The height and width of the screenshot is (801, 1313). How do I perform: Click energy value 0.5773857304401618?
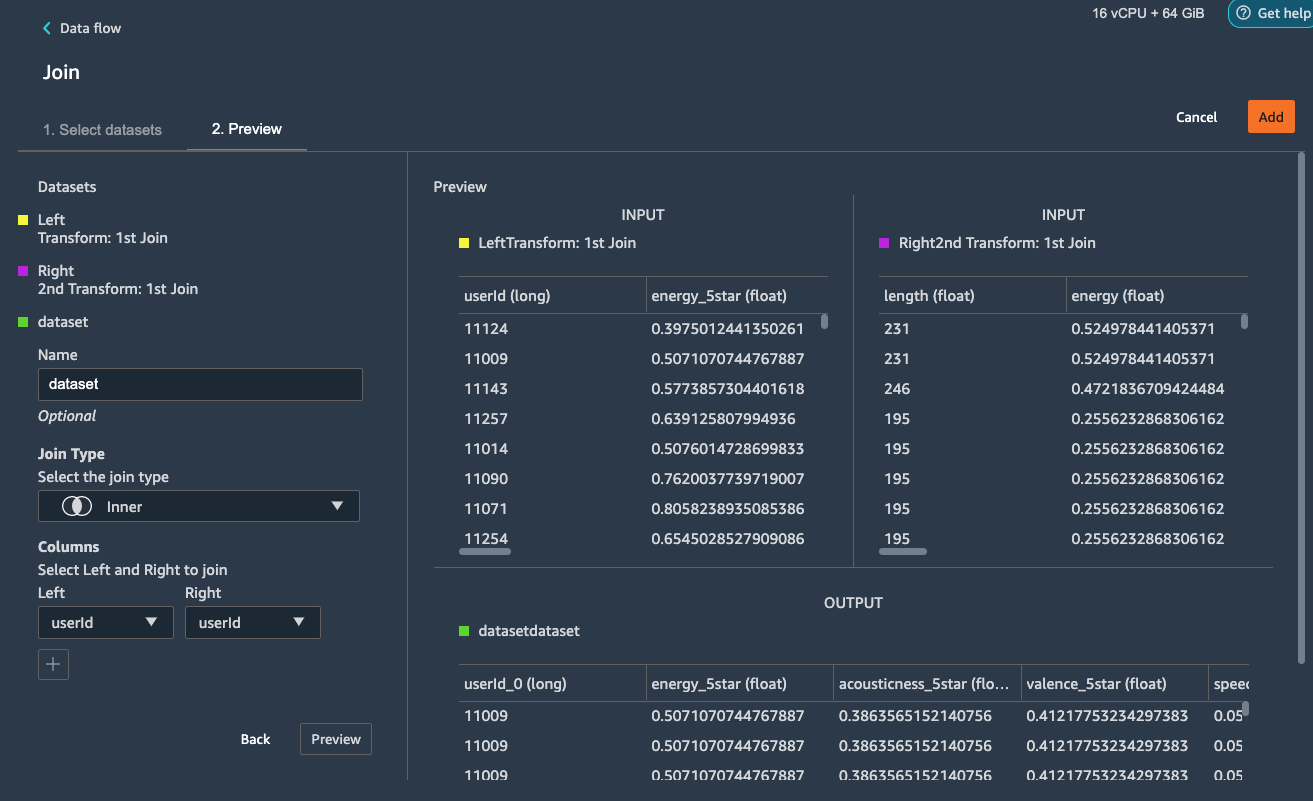coord(728,389)
